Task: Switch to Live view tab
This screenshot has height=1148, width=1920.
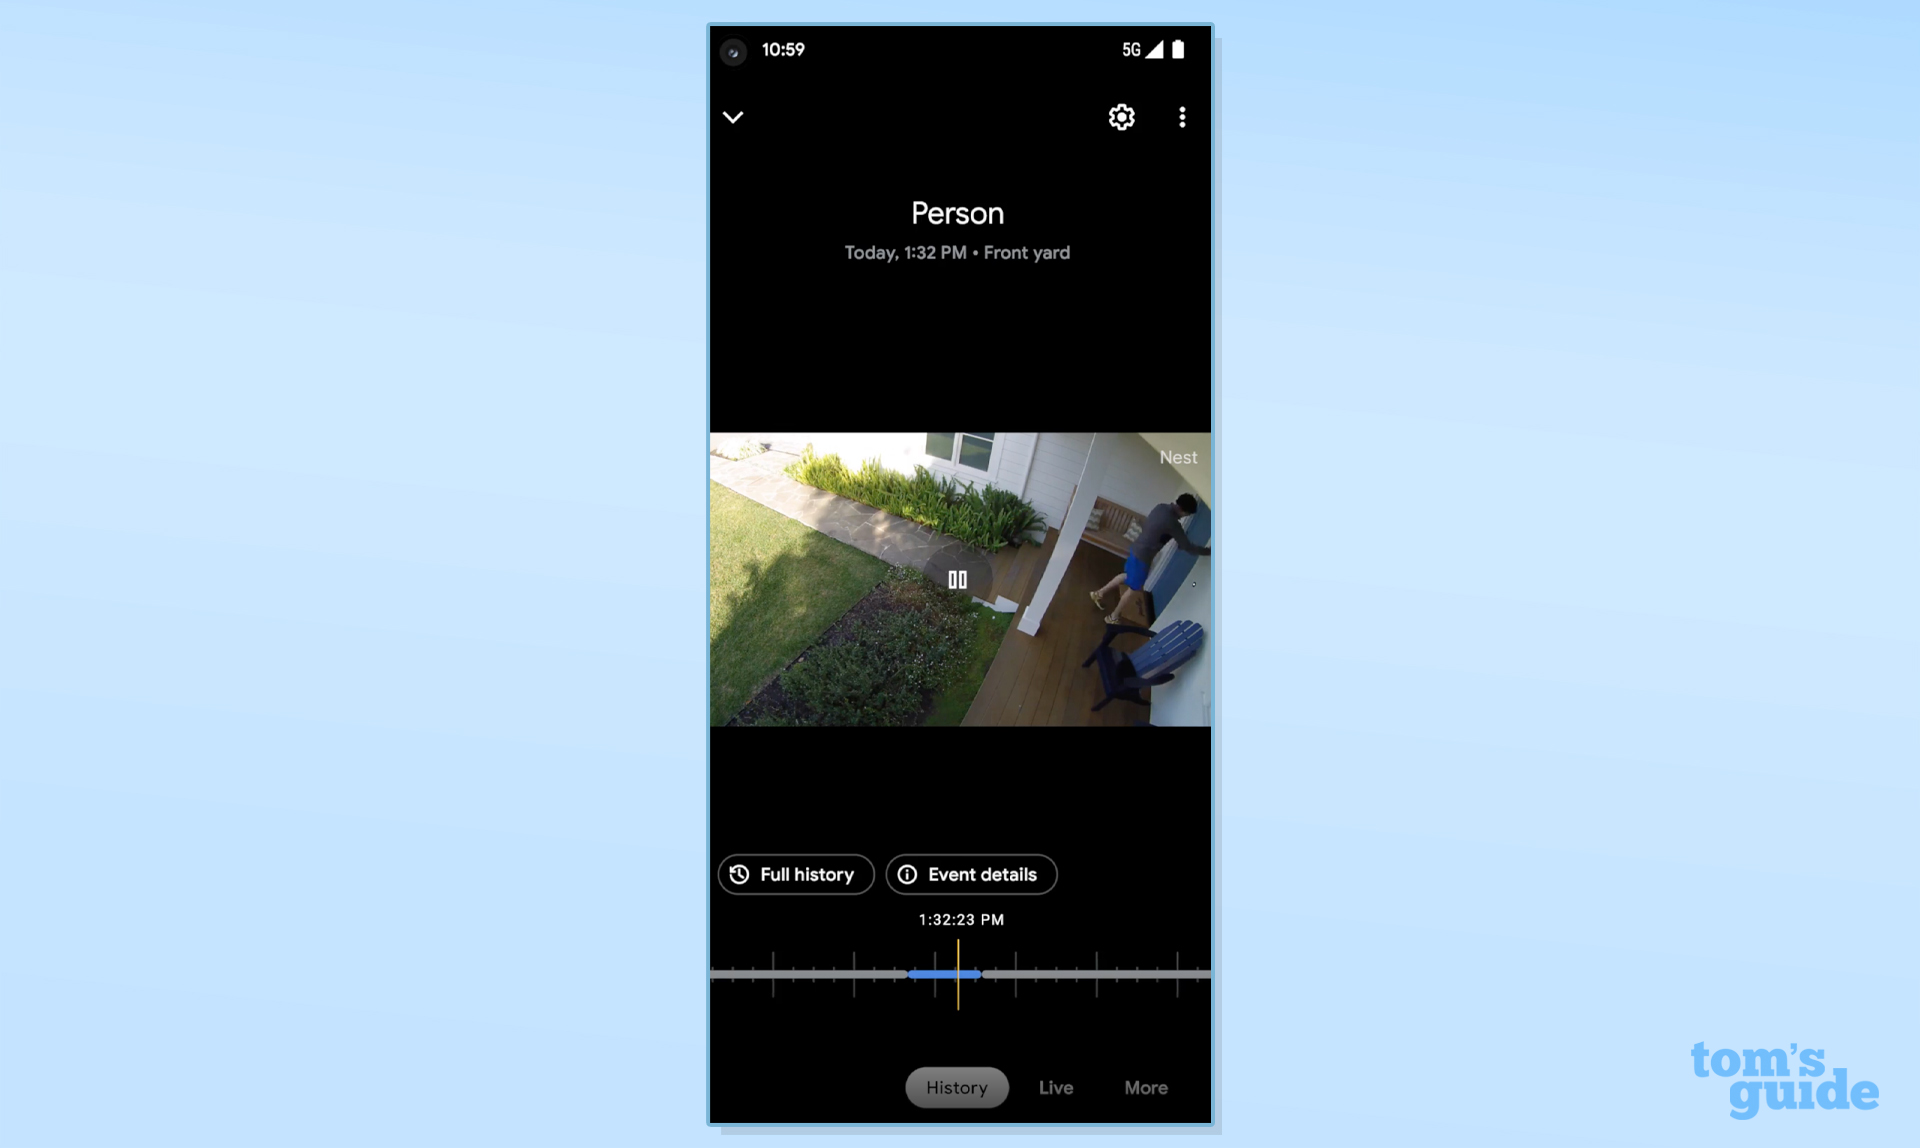Action: click(1056, 1086)
